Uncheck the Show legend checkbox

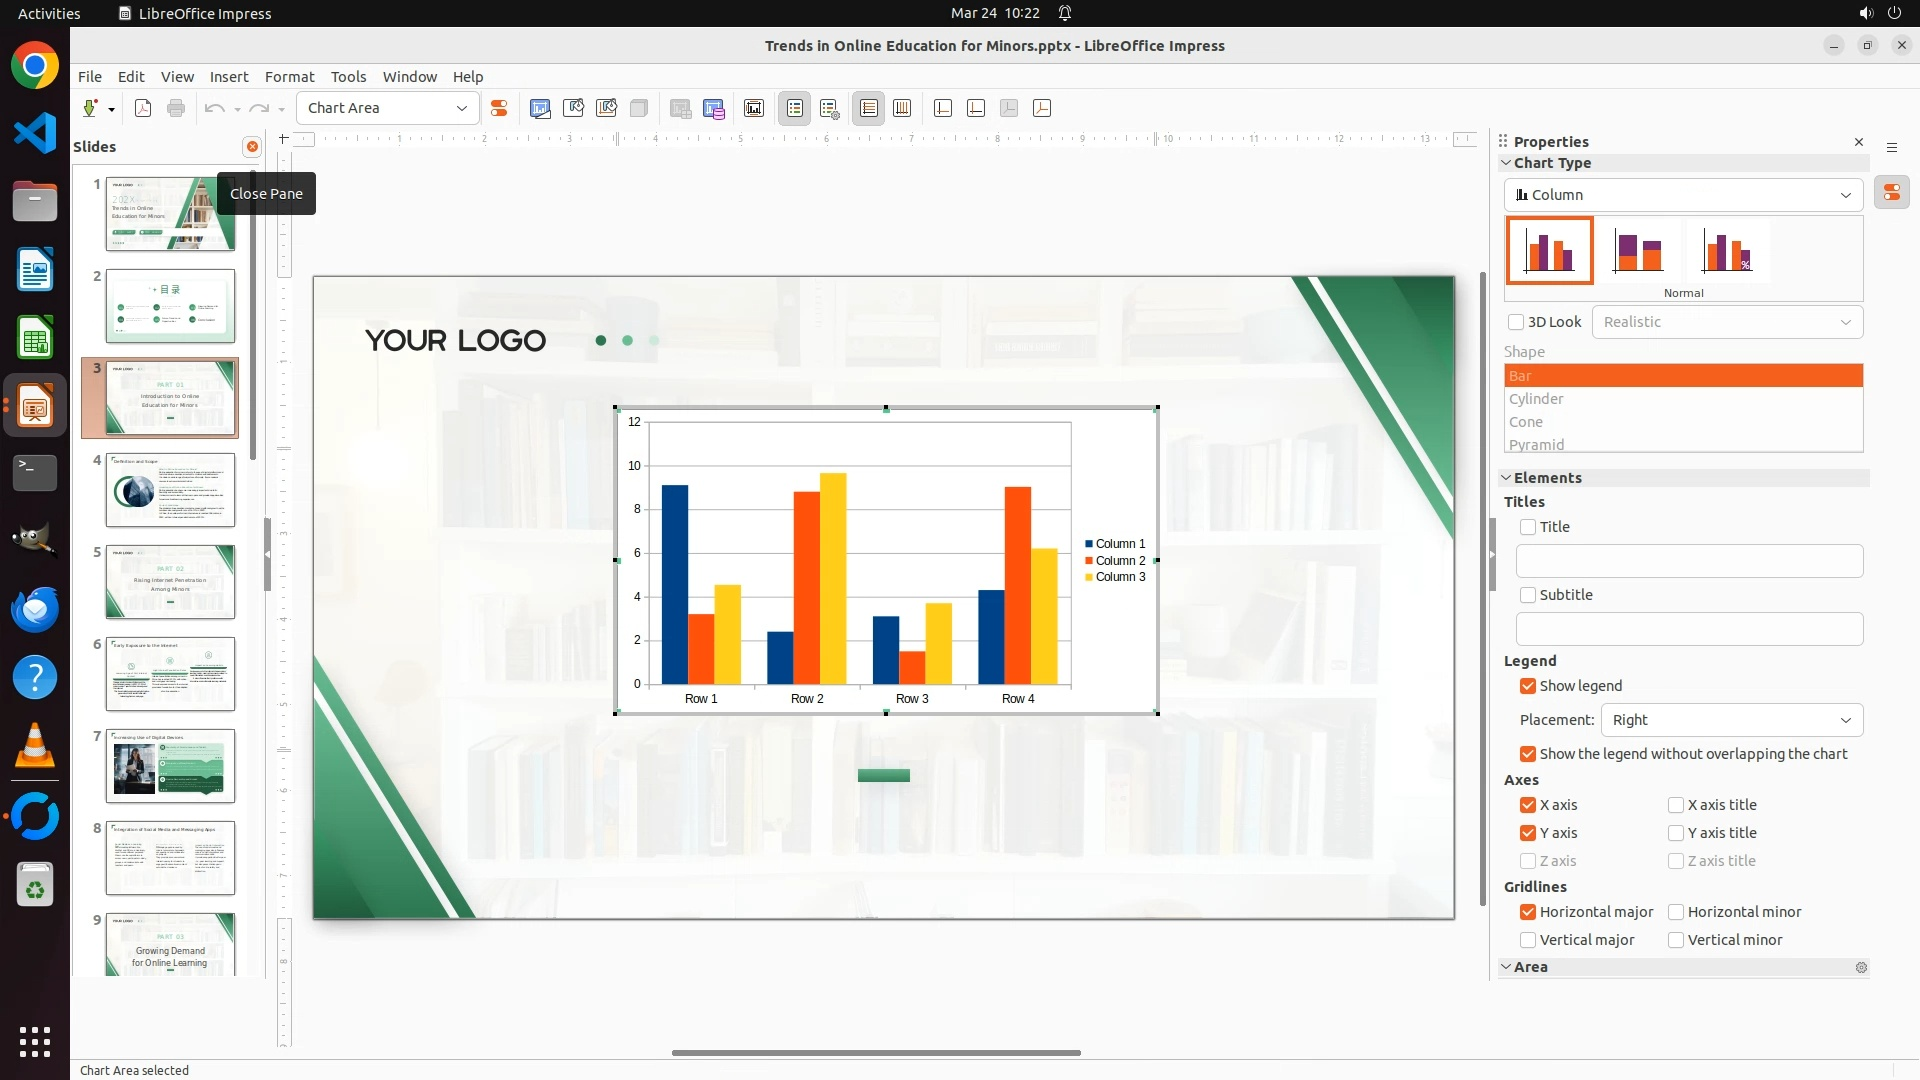coord(1528,686)
